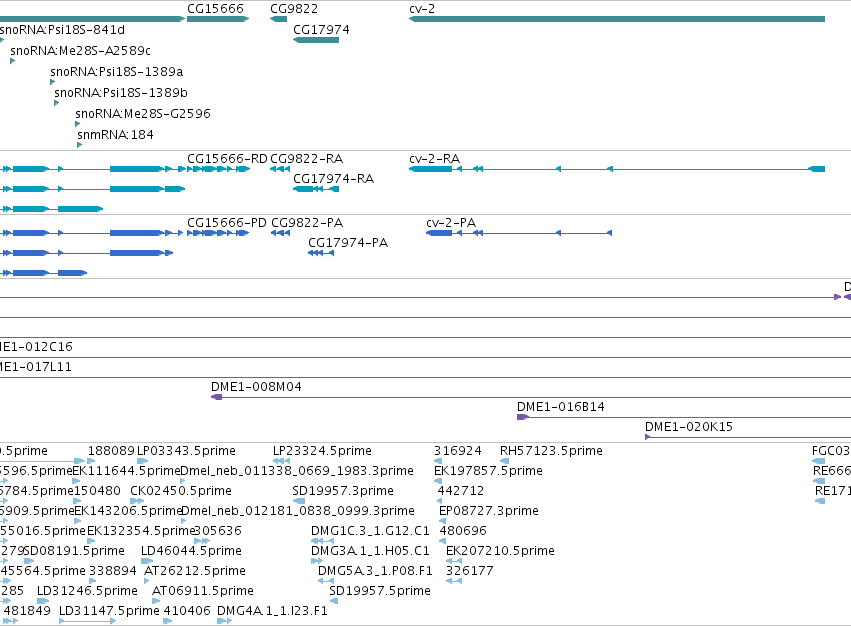Select the CG9822 gene label
Image resolution: width=851 pixels, height=626 pixels.
(x=294, y=9)
